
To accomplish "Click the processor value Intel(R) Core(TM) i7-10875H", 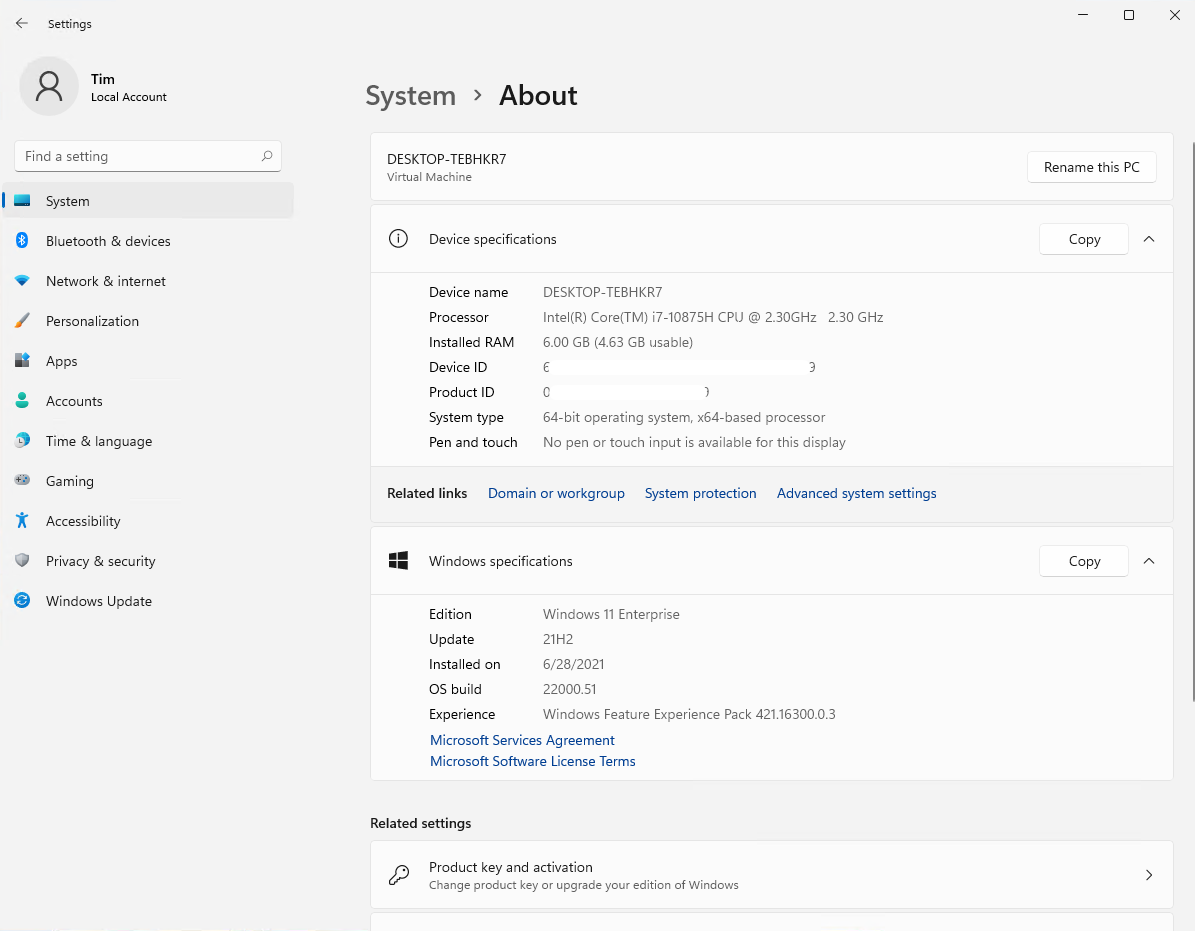I will tap(713, 317).
